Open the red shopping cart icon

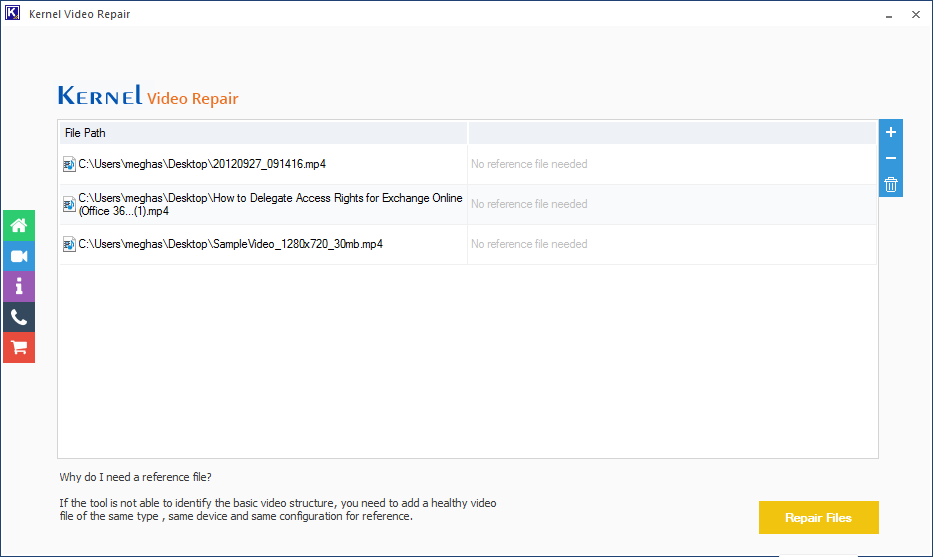click(19, 348)
